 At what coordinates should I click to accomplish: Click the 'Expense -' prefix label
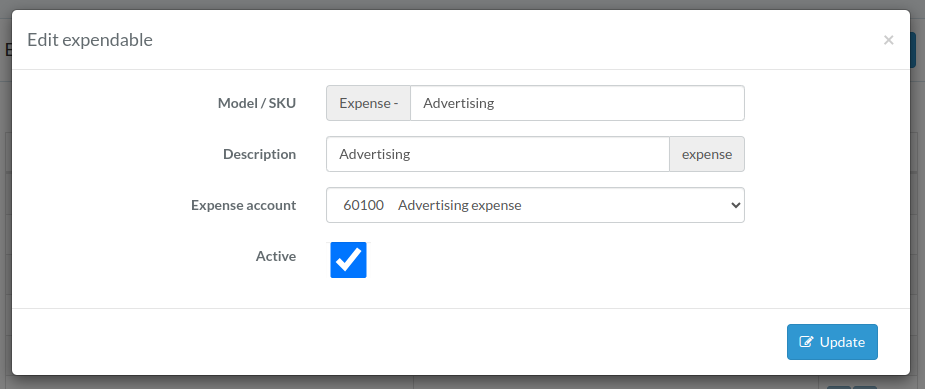(368, 103)
